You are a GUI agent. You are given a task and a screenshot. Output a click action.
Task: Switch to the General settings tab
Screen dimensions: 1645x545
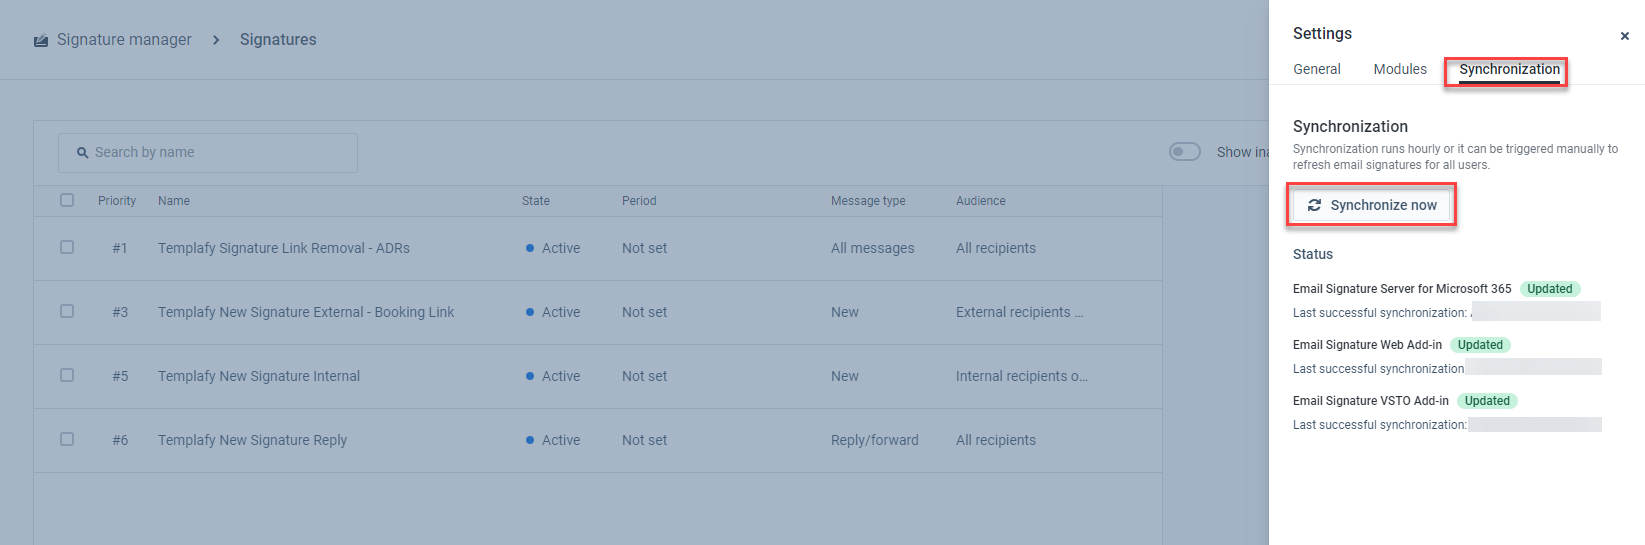[x=1316, y=69]
